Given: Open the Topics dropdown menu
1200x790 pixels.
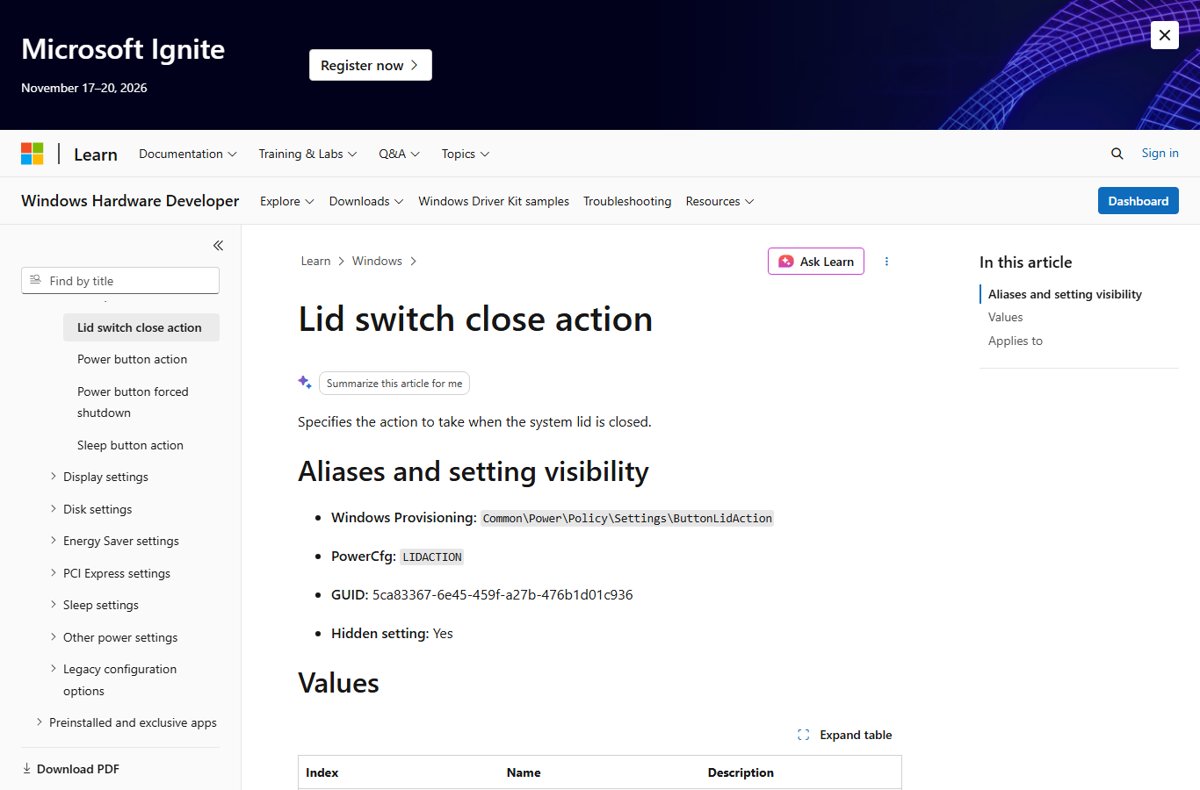Looking at the screenshot, I should 465,154.
